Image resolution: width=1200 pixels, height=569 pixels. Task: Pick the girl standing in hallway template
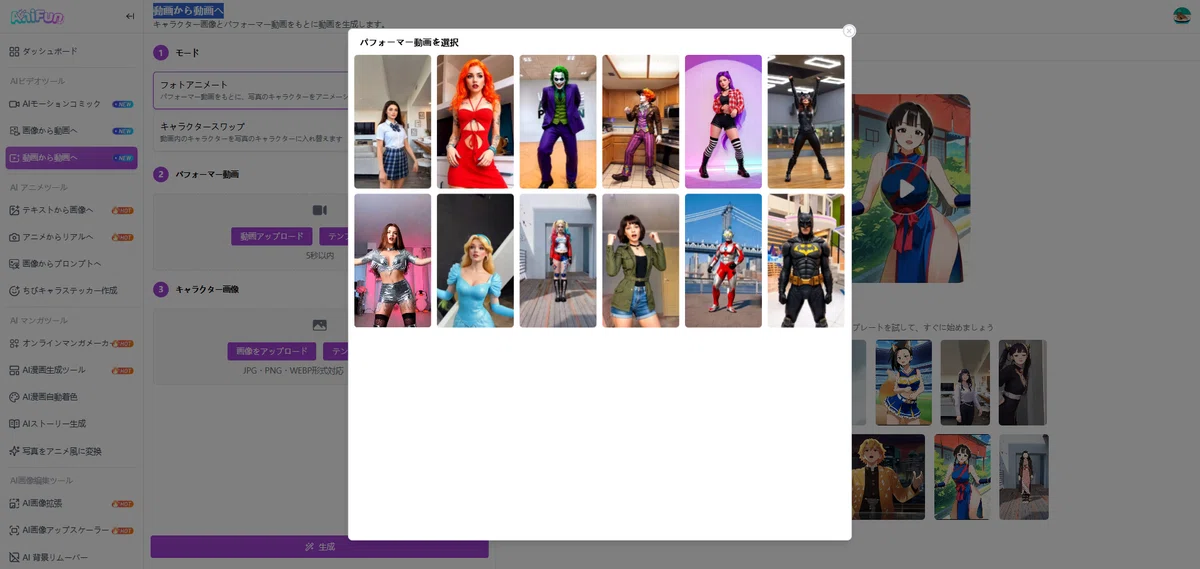coord(1024,476)
